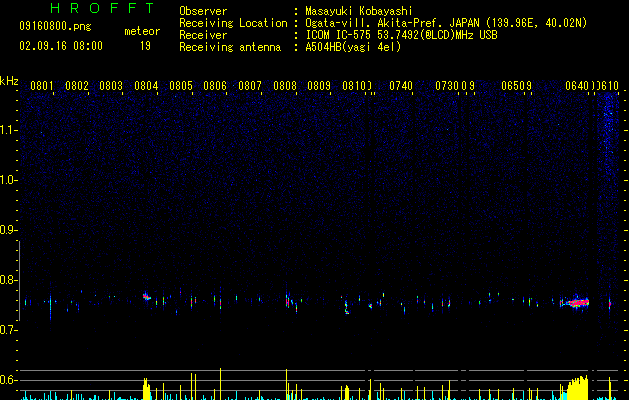Select the A504HB(yagi 4el) antenna value
This screenshot has width=629, height=400.
353,47
